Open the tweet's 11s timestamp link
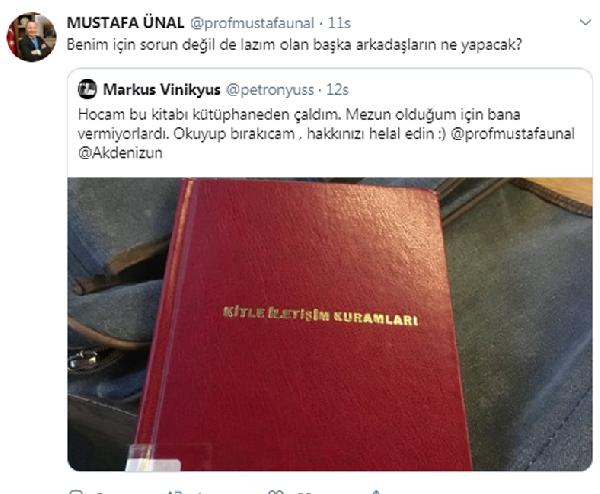 339,23
